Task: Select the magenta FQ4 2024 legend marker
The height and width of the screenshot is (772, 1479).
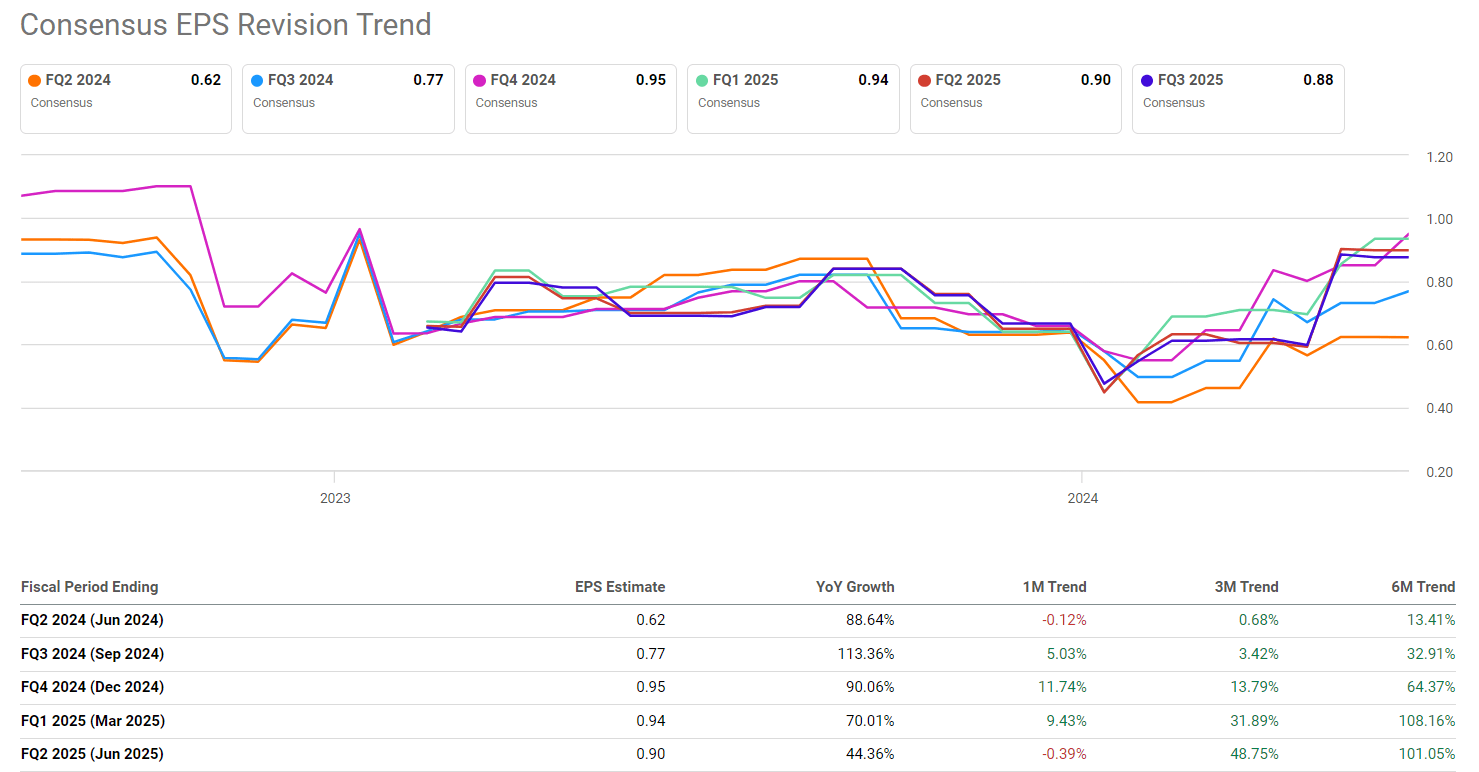Action: (480, 79)
